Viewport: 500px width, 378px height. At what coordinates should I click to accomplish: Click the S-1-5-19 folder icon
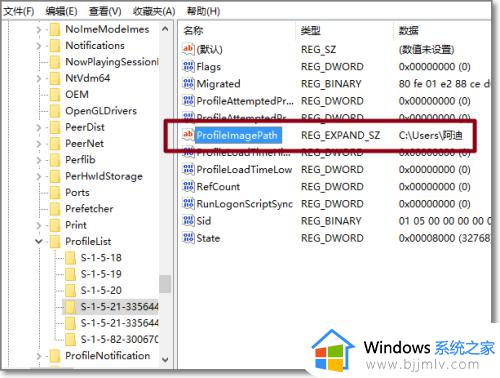click(x=70, y=274)
